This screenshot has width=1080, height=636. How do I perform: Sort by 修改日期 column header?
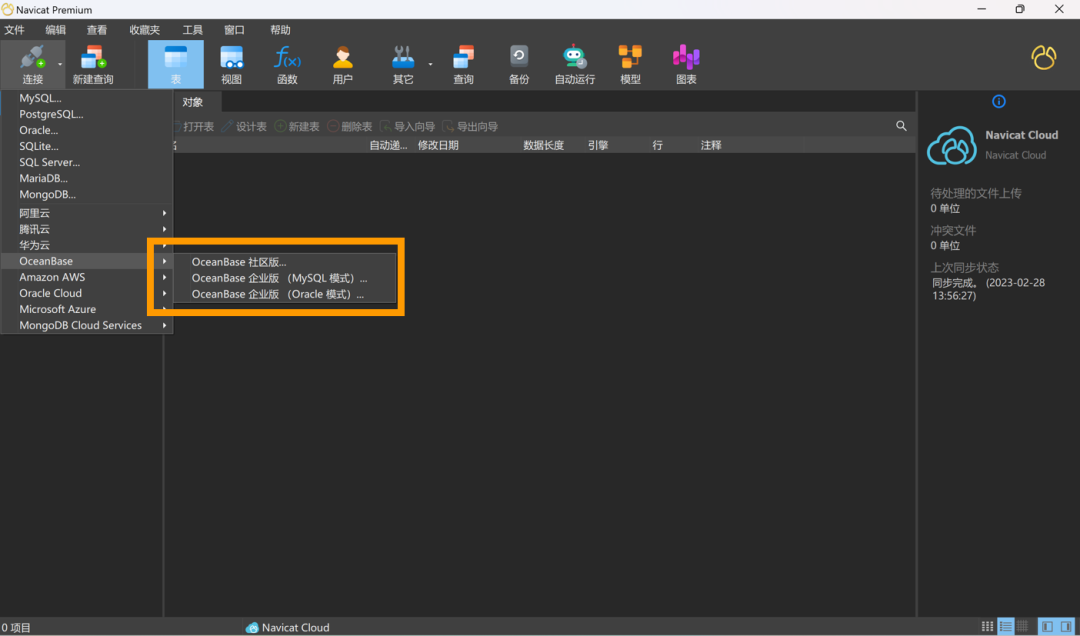tap(438, 145)
